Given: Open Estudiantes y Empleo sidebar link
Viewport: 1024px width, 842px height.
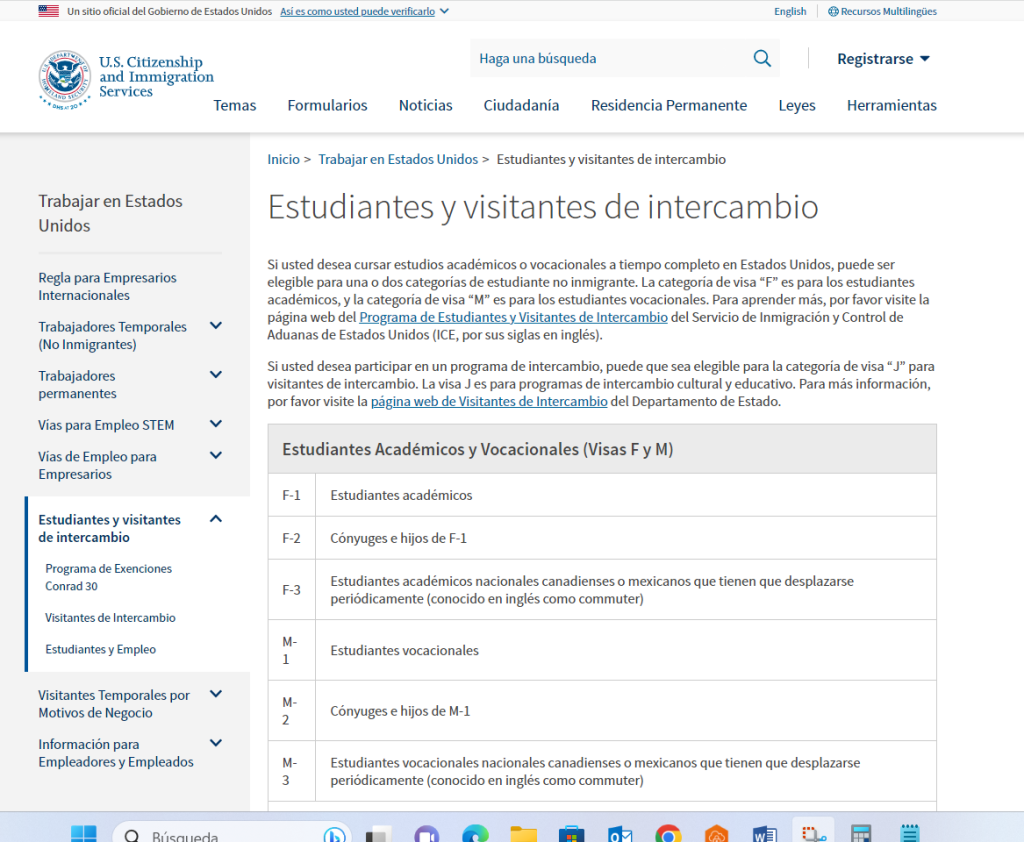Looking at the screenshot, I should [x=101, y=649].
